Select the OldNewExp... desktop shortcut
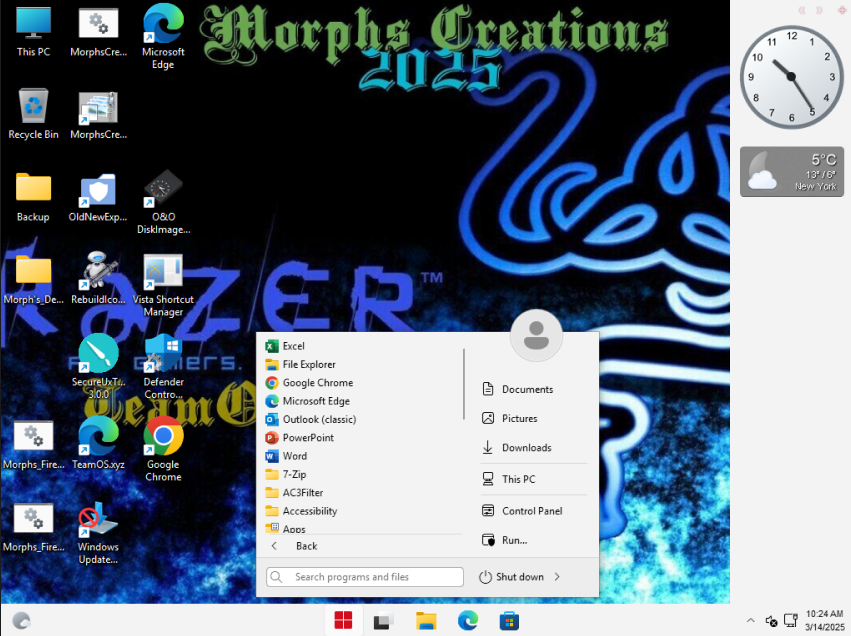 point(98,197)
